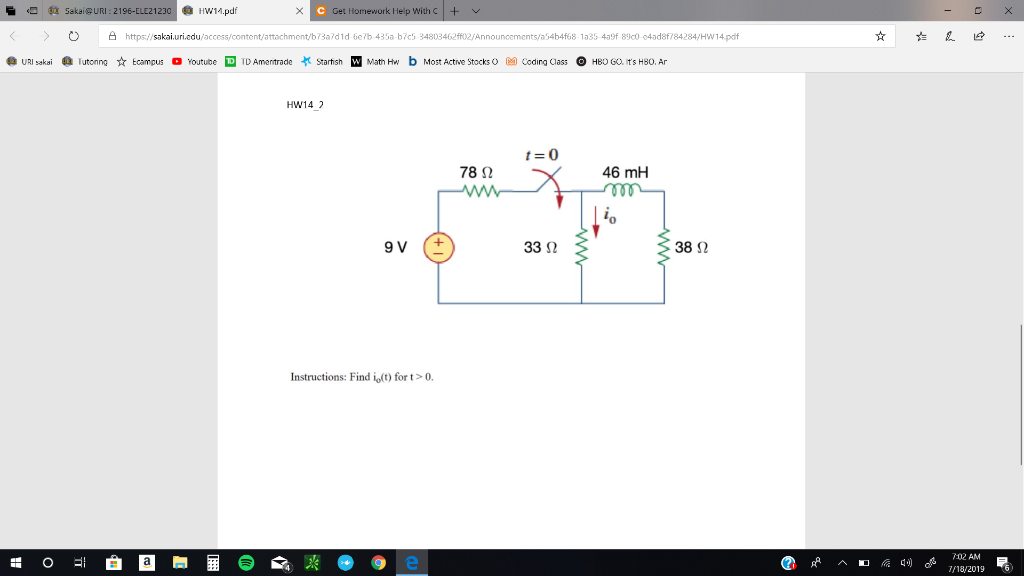
Task: Launch Spotify from the taskbar
Action: [x=246, y=561]
